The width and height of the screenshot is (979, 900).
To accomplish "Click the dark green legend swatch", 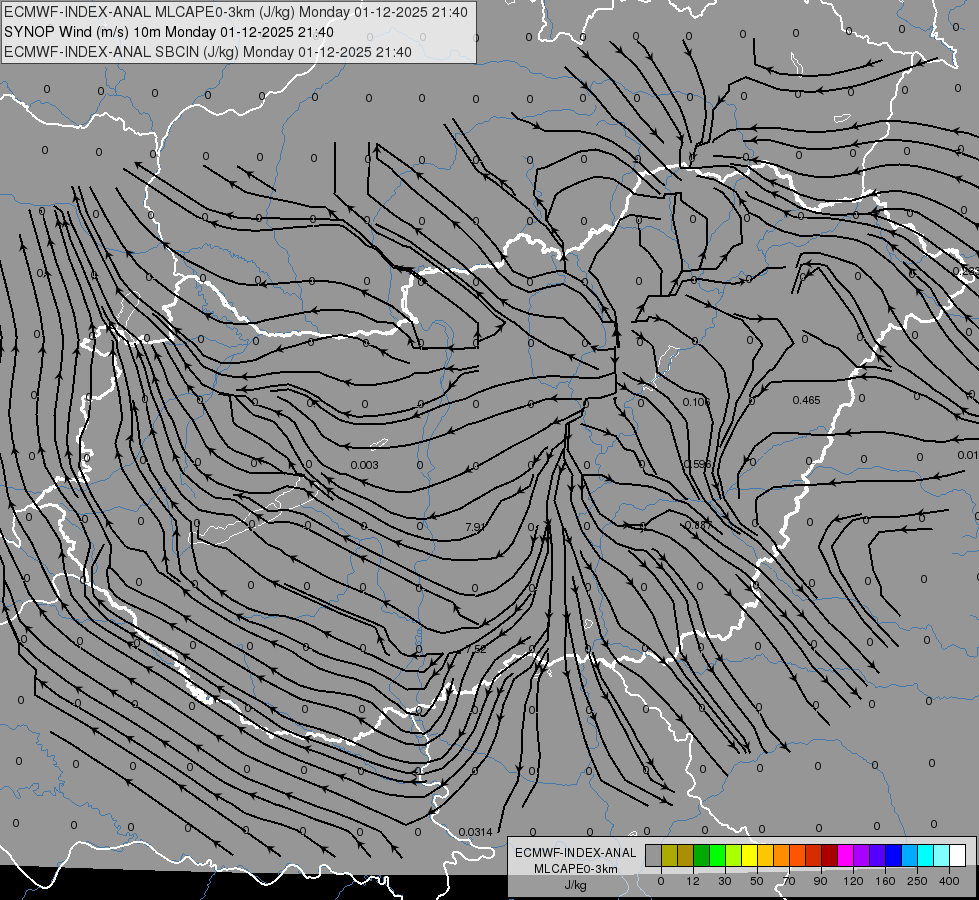I will click(702, 855).
